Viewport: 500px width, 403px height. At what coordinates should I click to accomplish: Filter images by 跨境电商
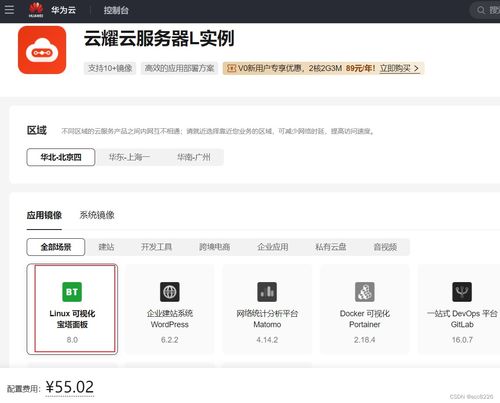click(x=214, y=247)
